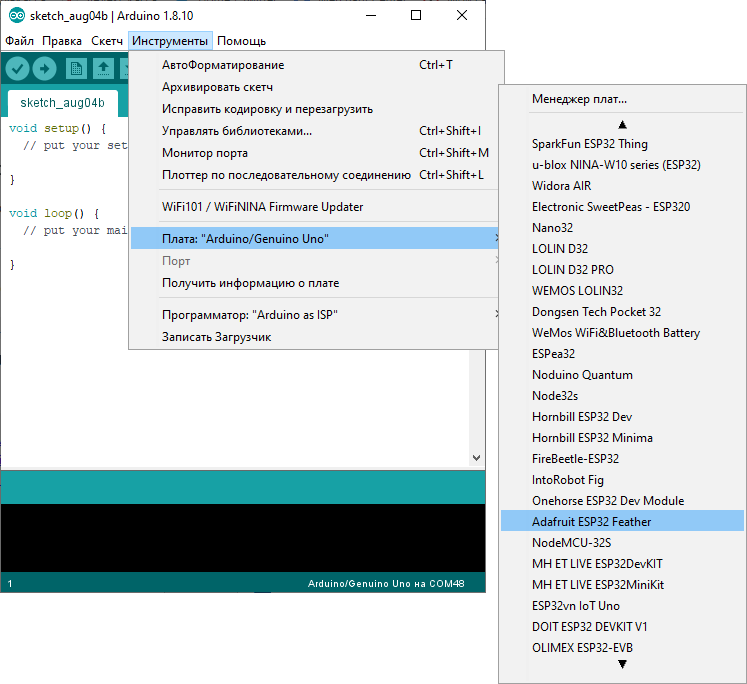Open WiFi101 / WiFiNINA Firmware Updater
The height and width of the screenshot is (684, 747).
click(315, 207)
